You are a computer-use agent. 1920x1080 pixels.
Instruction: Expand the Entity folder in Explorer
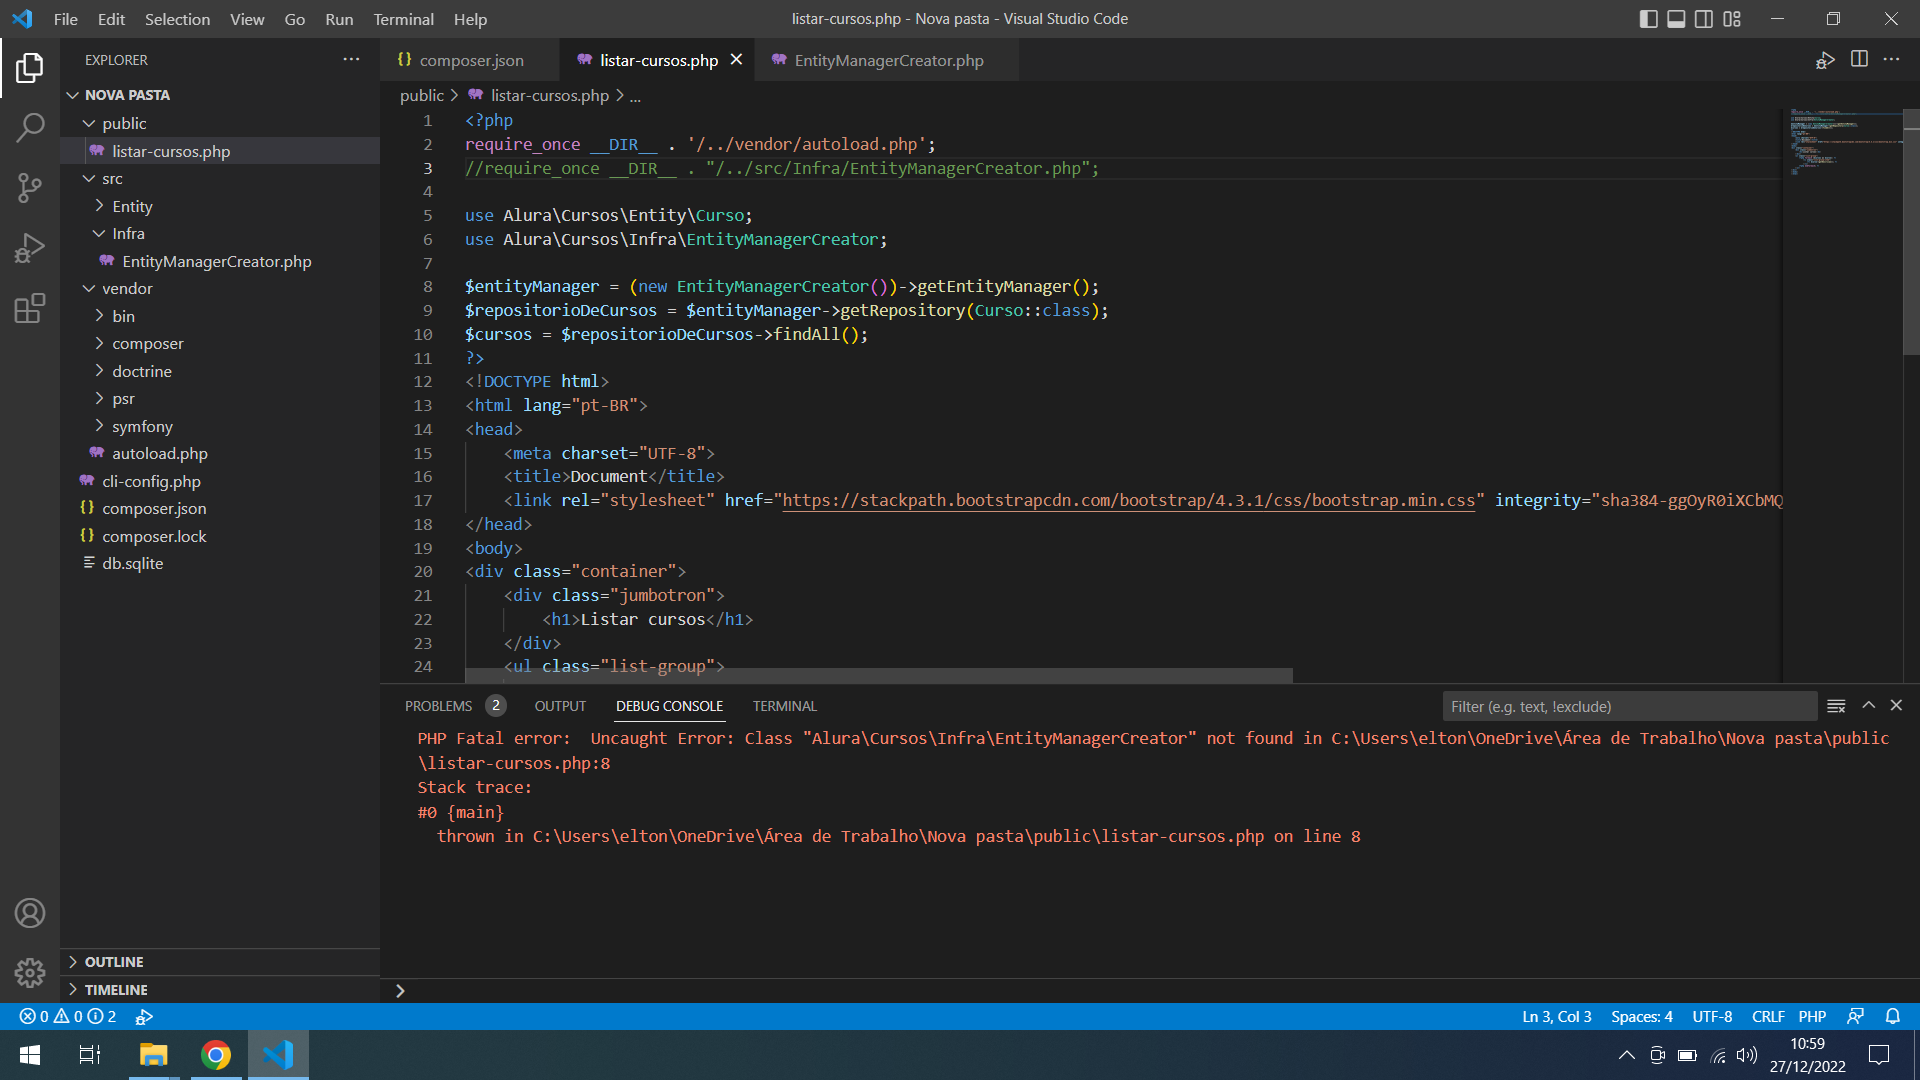131,206
